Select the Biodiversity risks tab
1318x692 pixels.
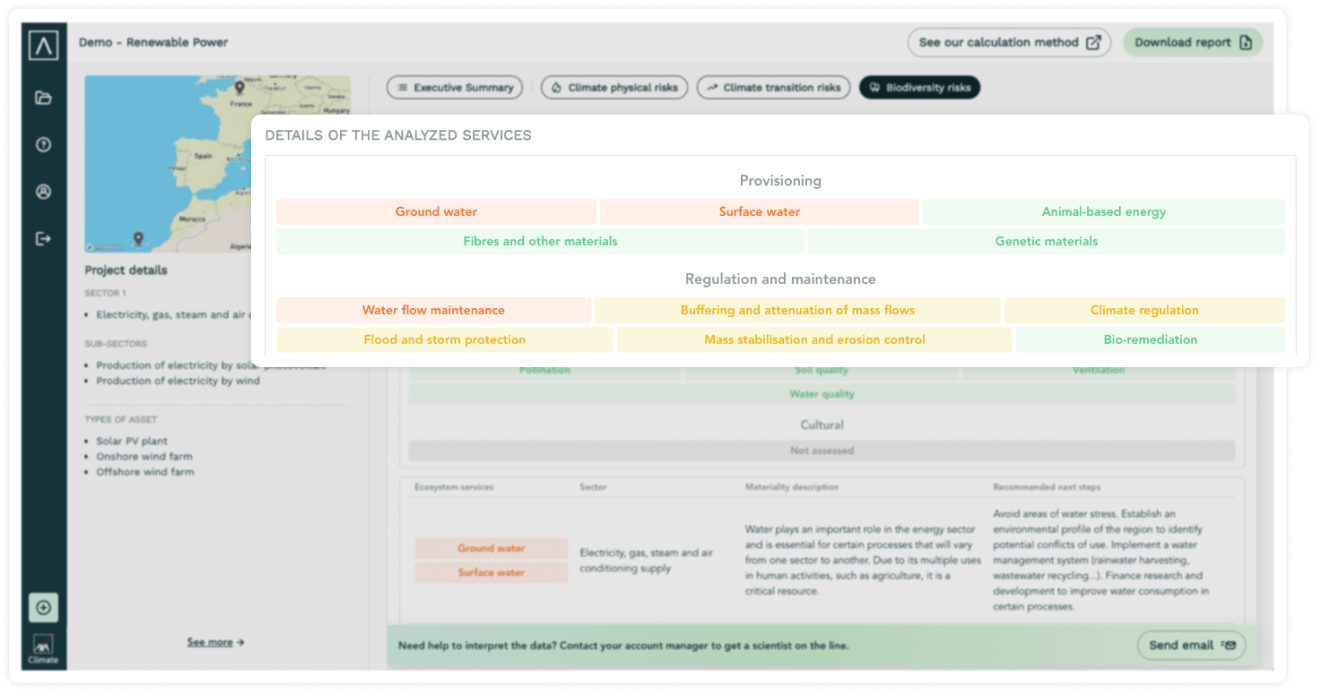click(x=920, y=88)
